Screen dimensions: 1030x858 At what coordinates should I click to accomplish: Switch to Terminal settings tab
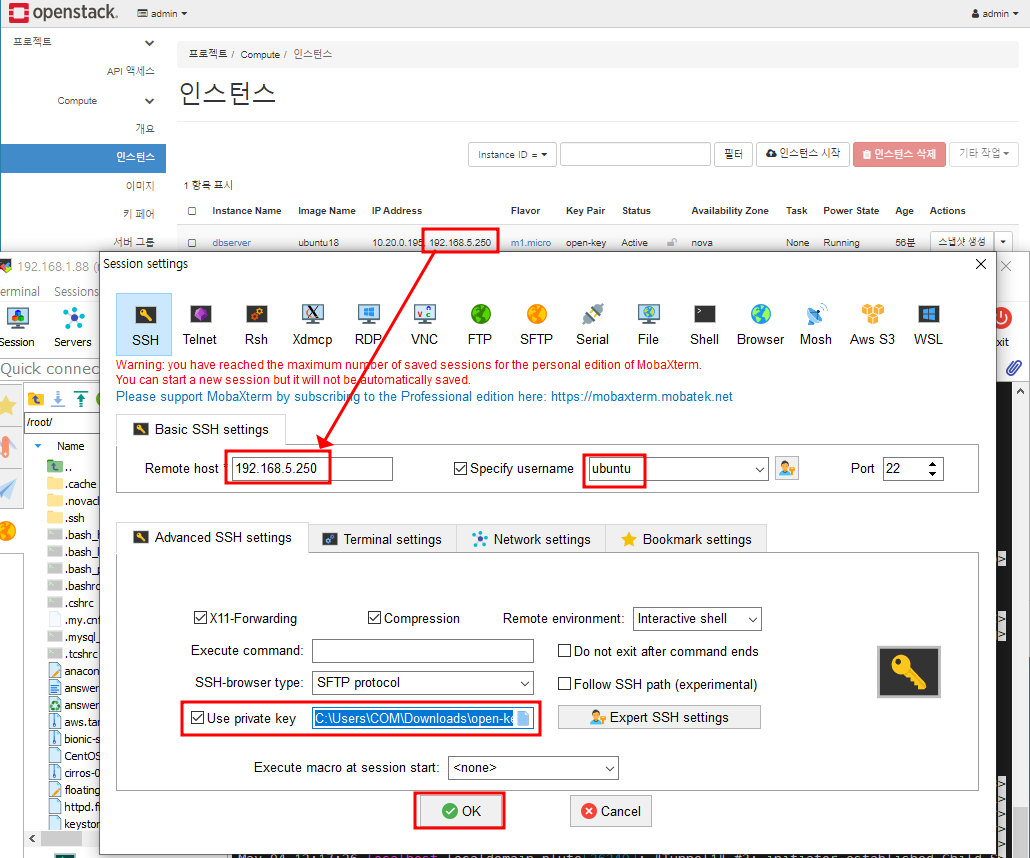click(382, 539)
